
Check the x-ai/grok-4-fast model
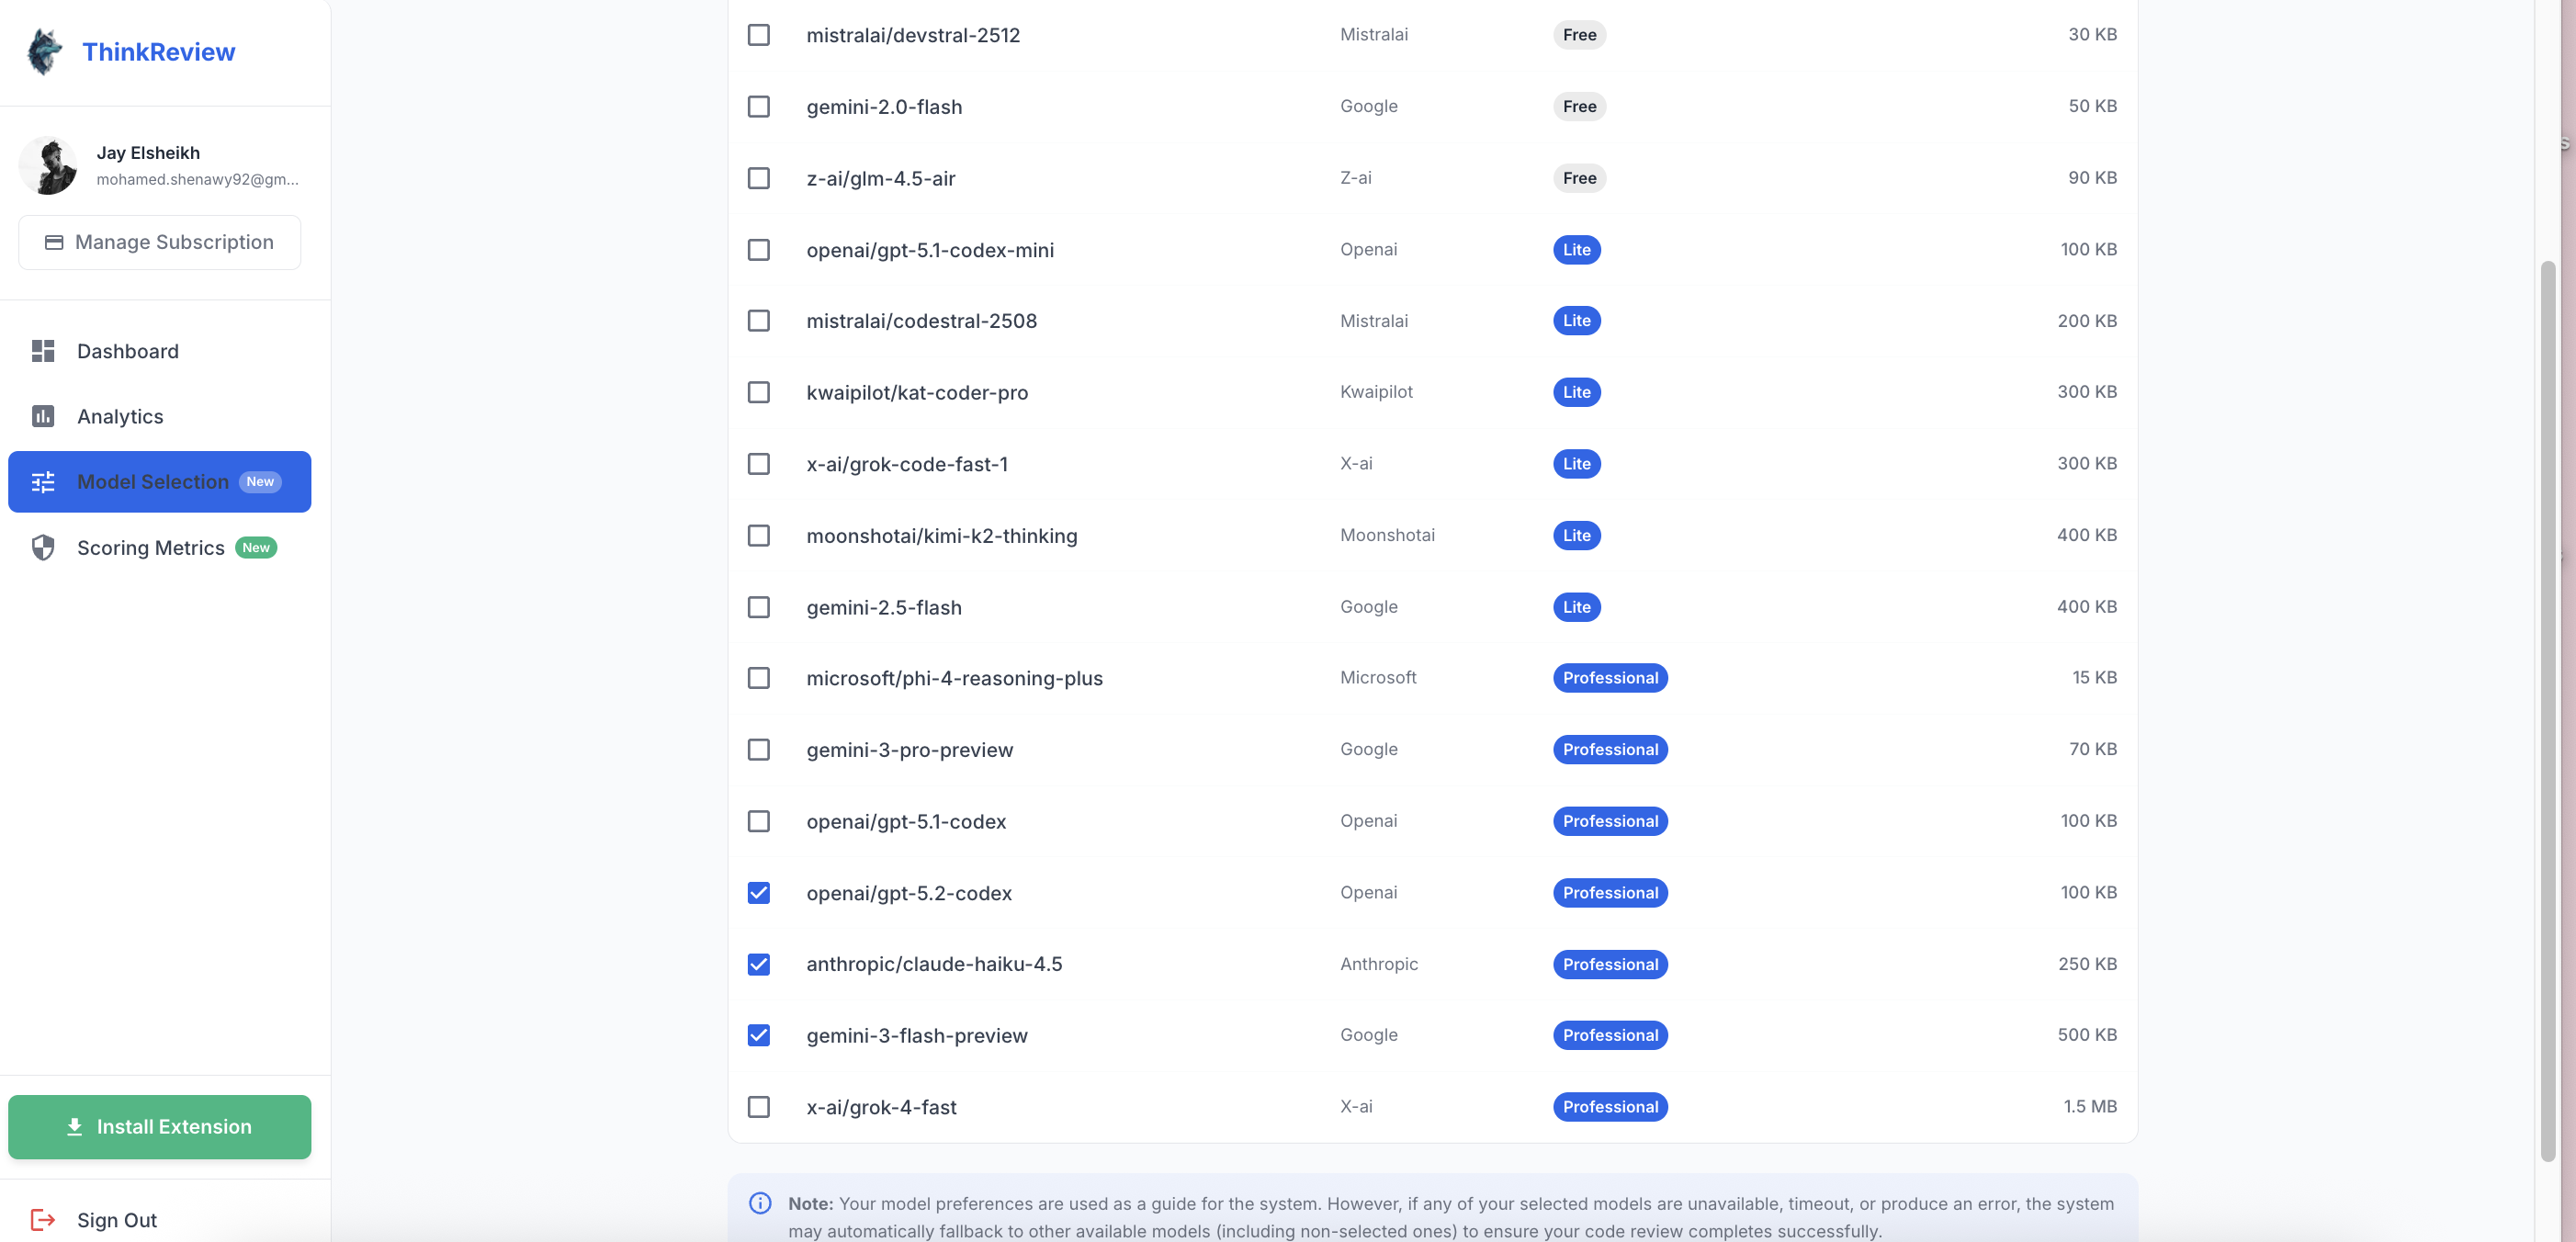[x=758, y=1107]
